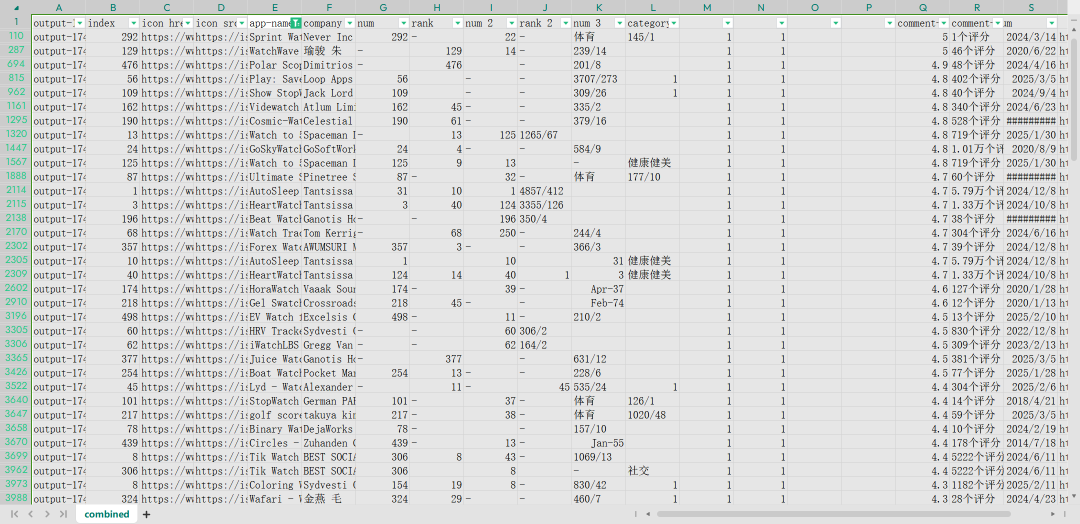Select the cell with 1020/48
This screenshot has width=1080, height=524.
653,415
